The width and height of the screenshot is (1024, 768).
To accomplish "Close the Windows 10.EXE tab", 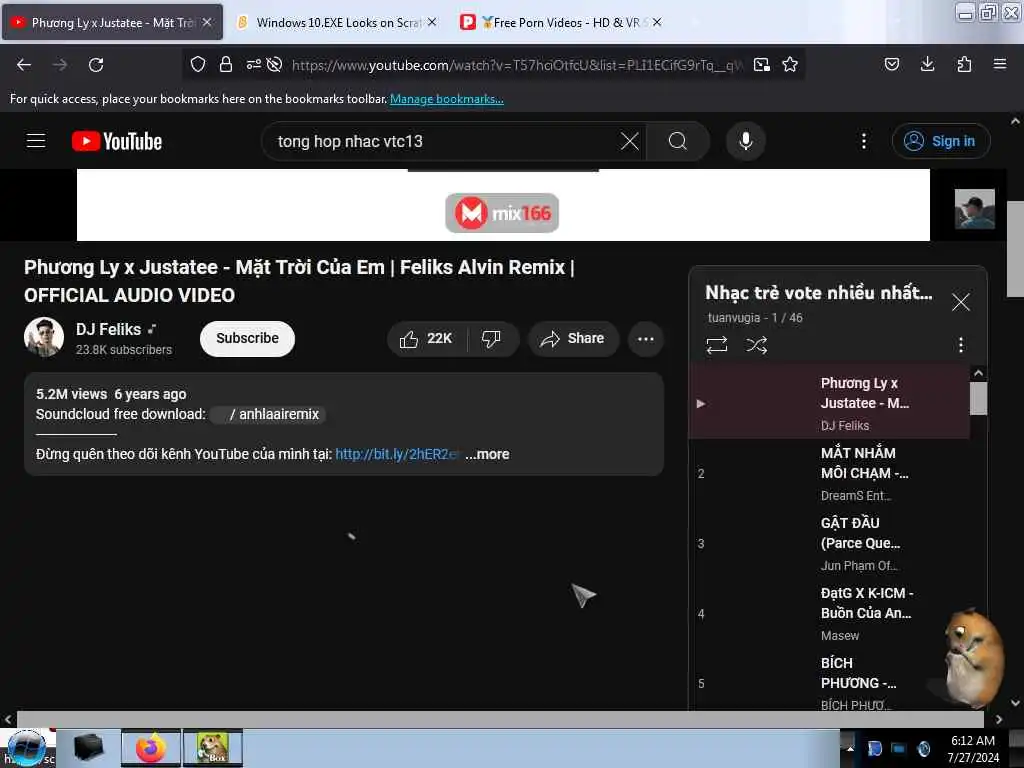I will point(432,22).
